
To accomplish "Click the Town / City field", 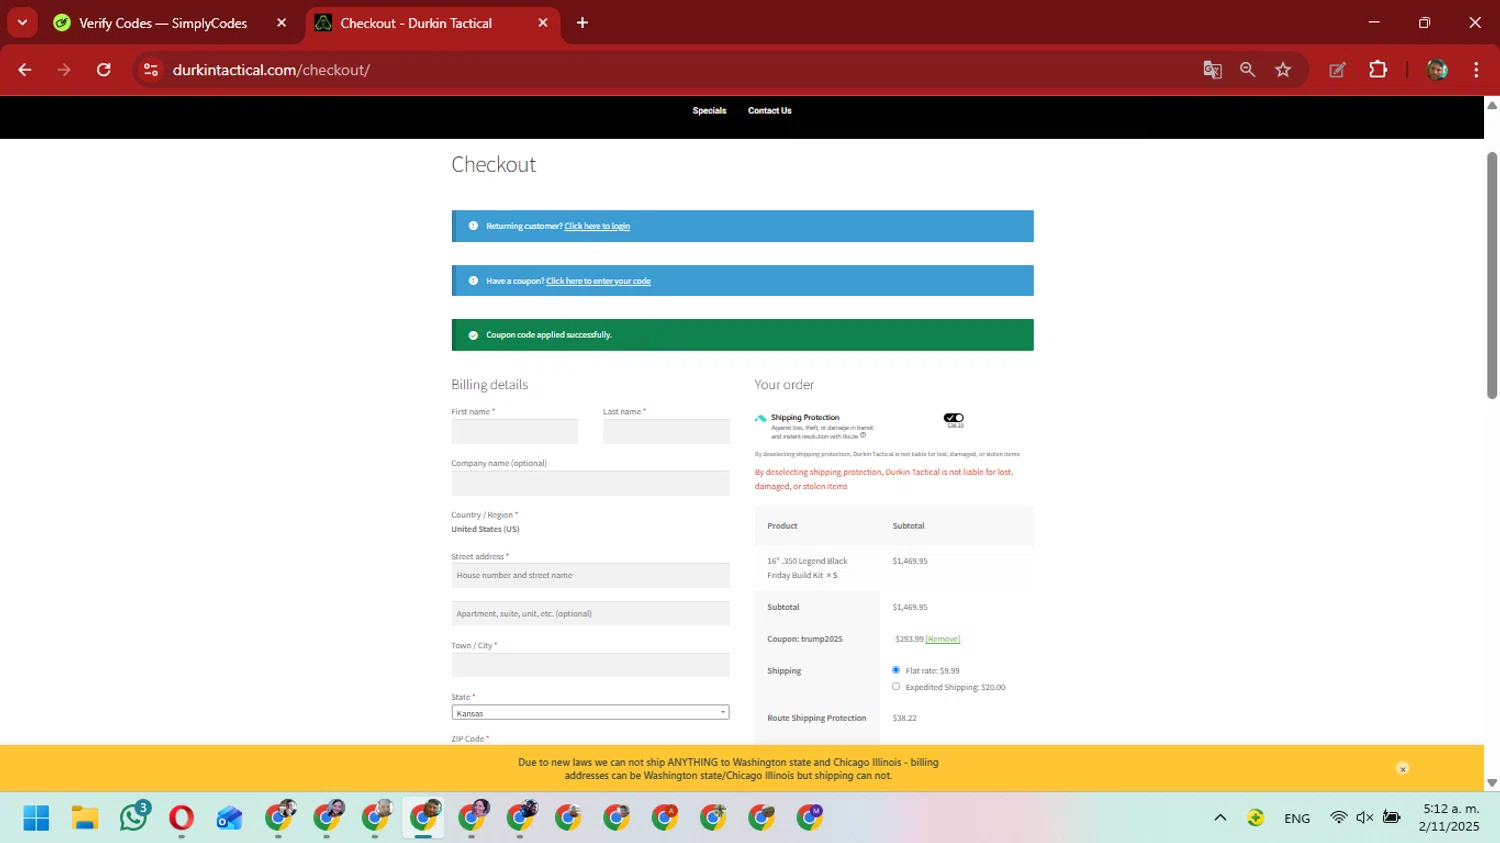I will (x=590, y=665).
